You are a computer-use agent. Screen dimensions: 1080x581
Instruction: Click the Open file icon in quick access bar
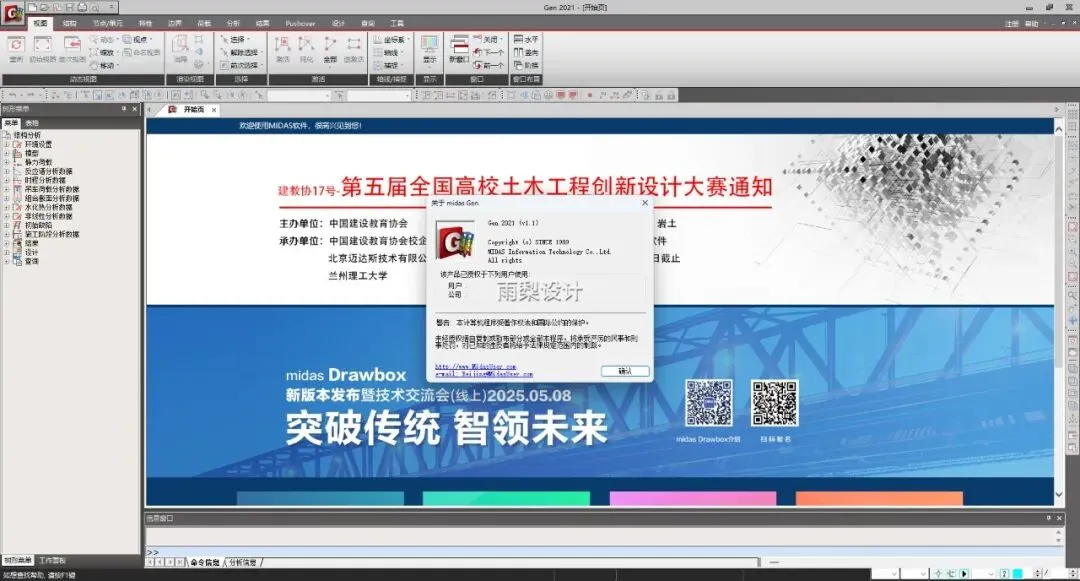click(x=45, y=7)
